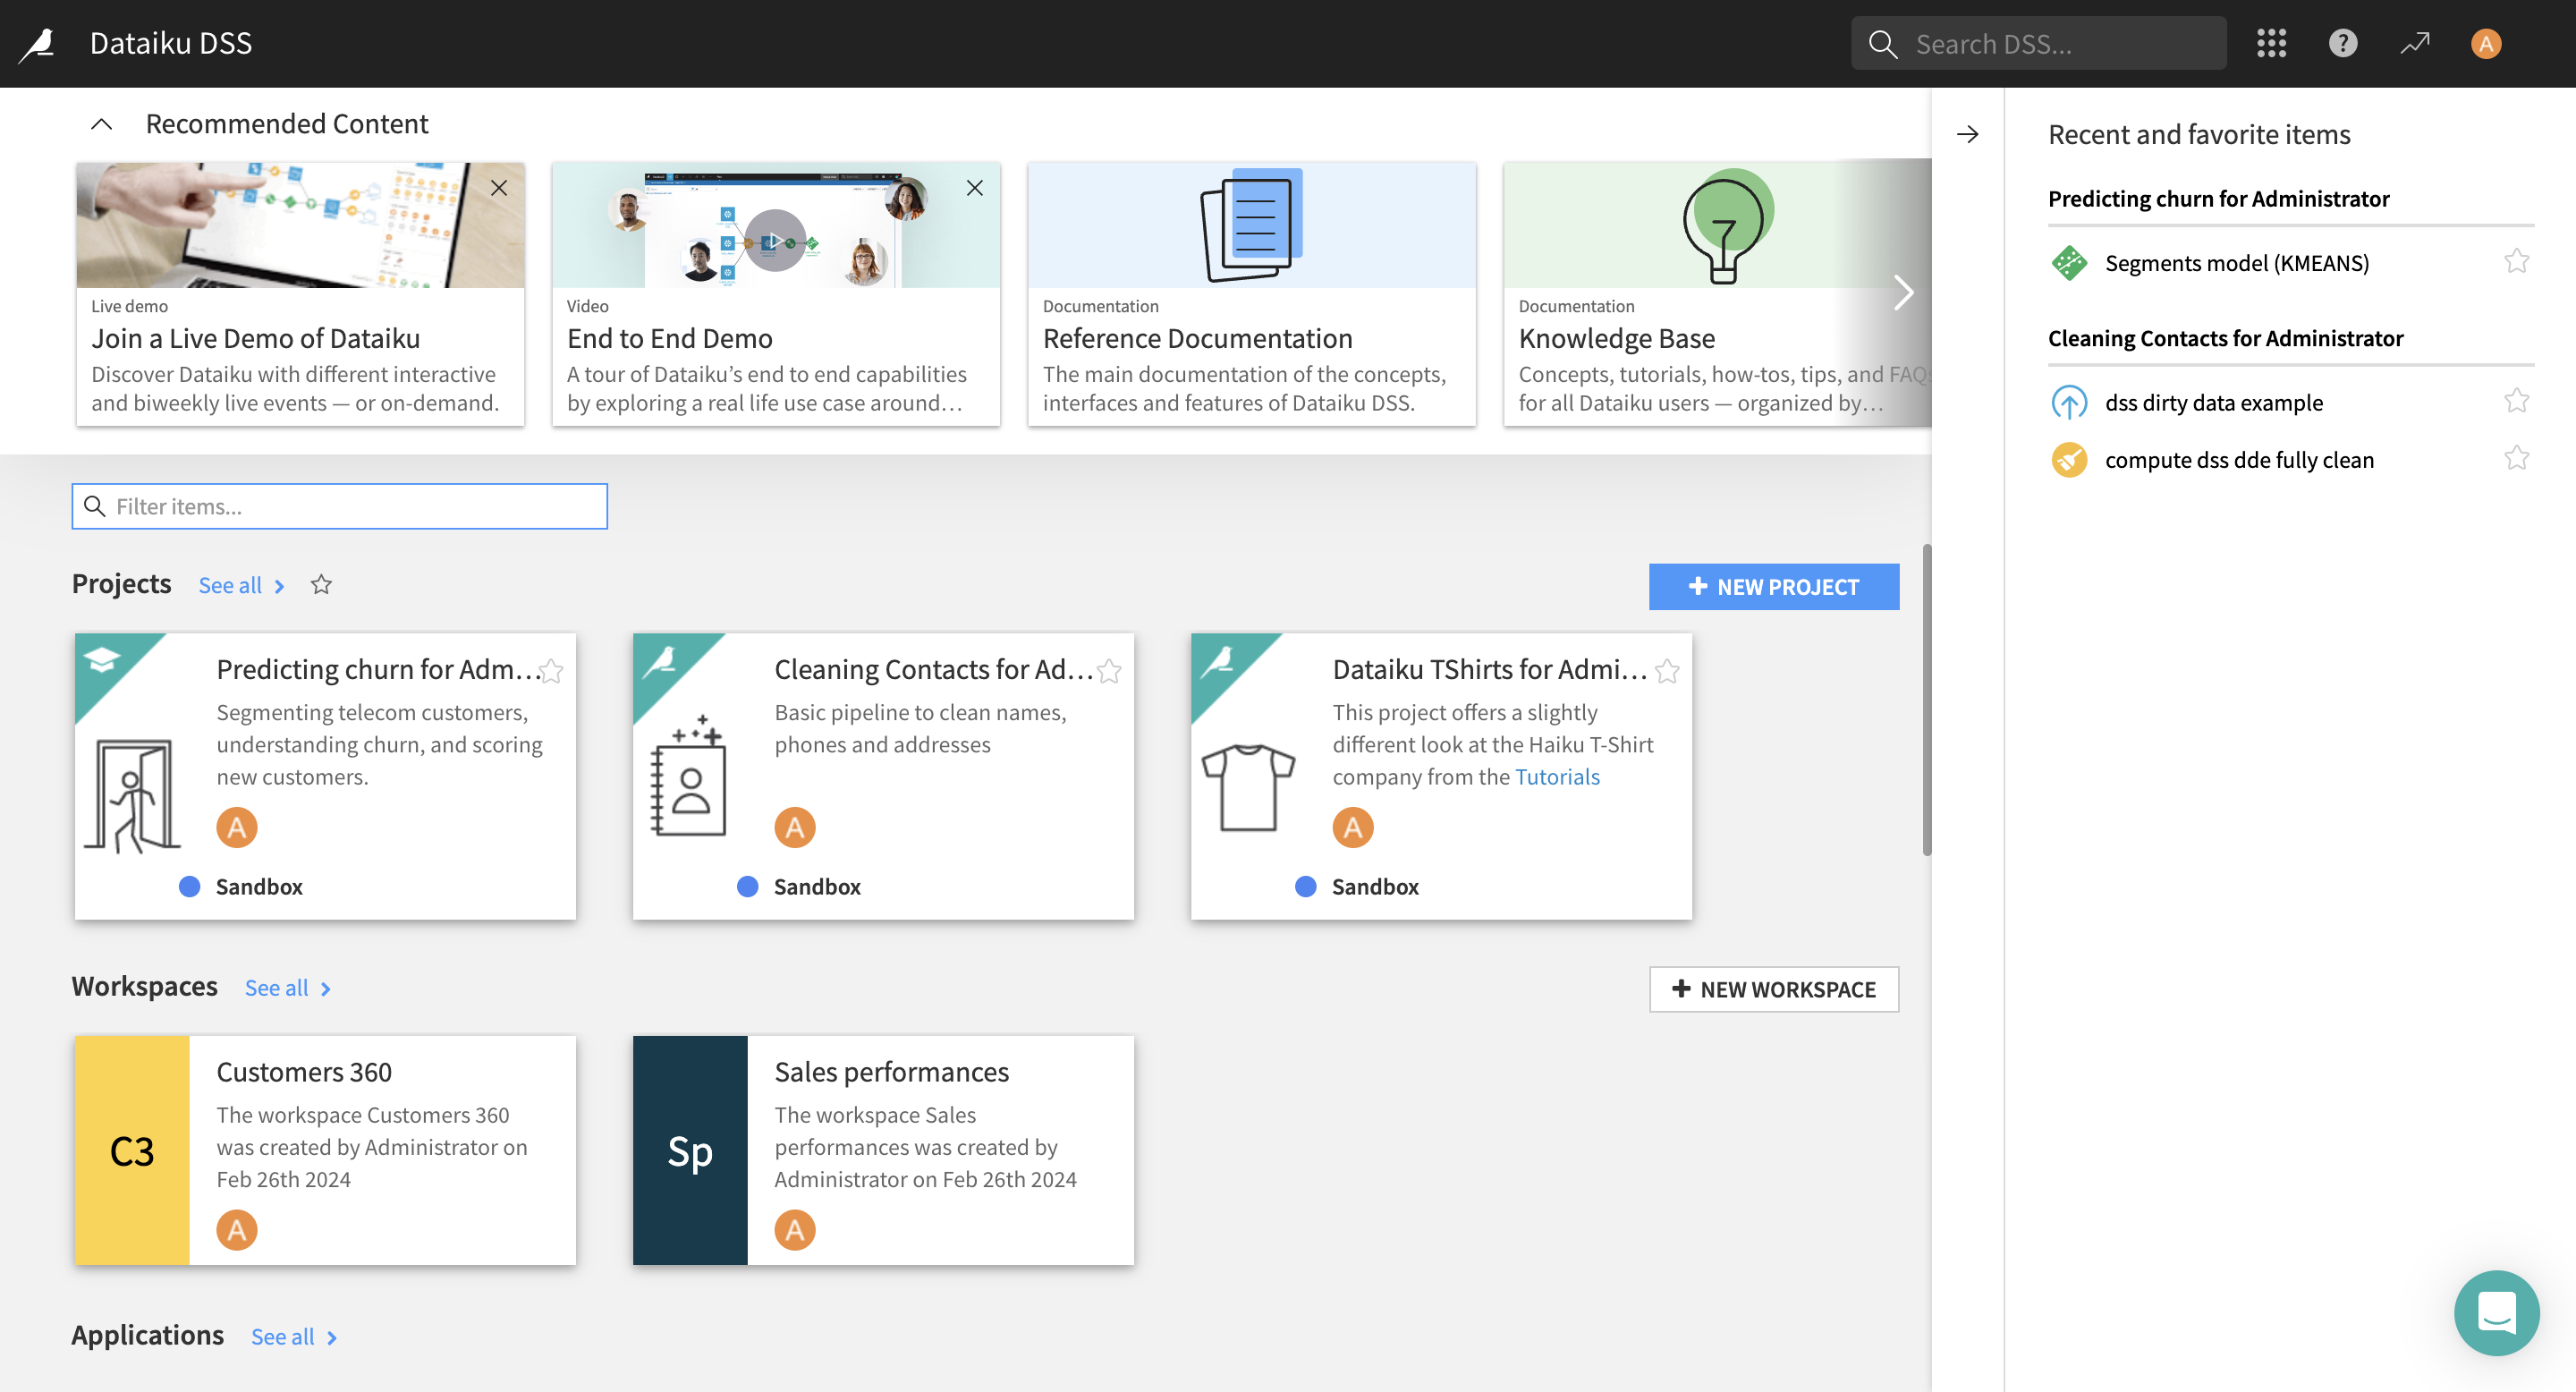Click the yellow prepare recipe broom icon
The height and width of the screenshot is (1392, 2576).
coord(2069,460)
